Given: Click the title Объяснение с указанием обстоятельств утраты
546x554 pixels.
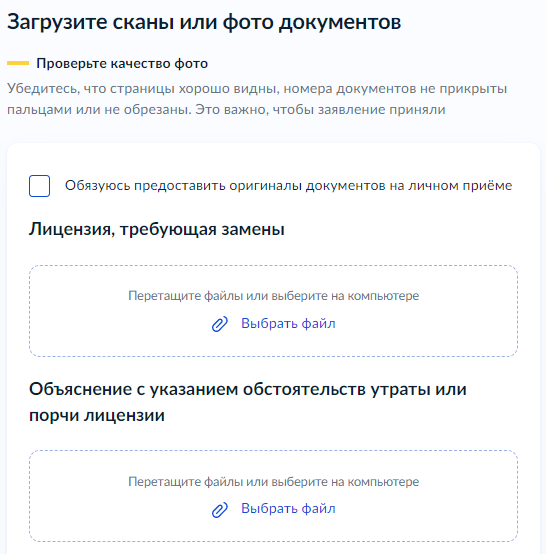Looking at the screenshot, I should point(248,402).
